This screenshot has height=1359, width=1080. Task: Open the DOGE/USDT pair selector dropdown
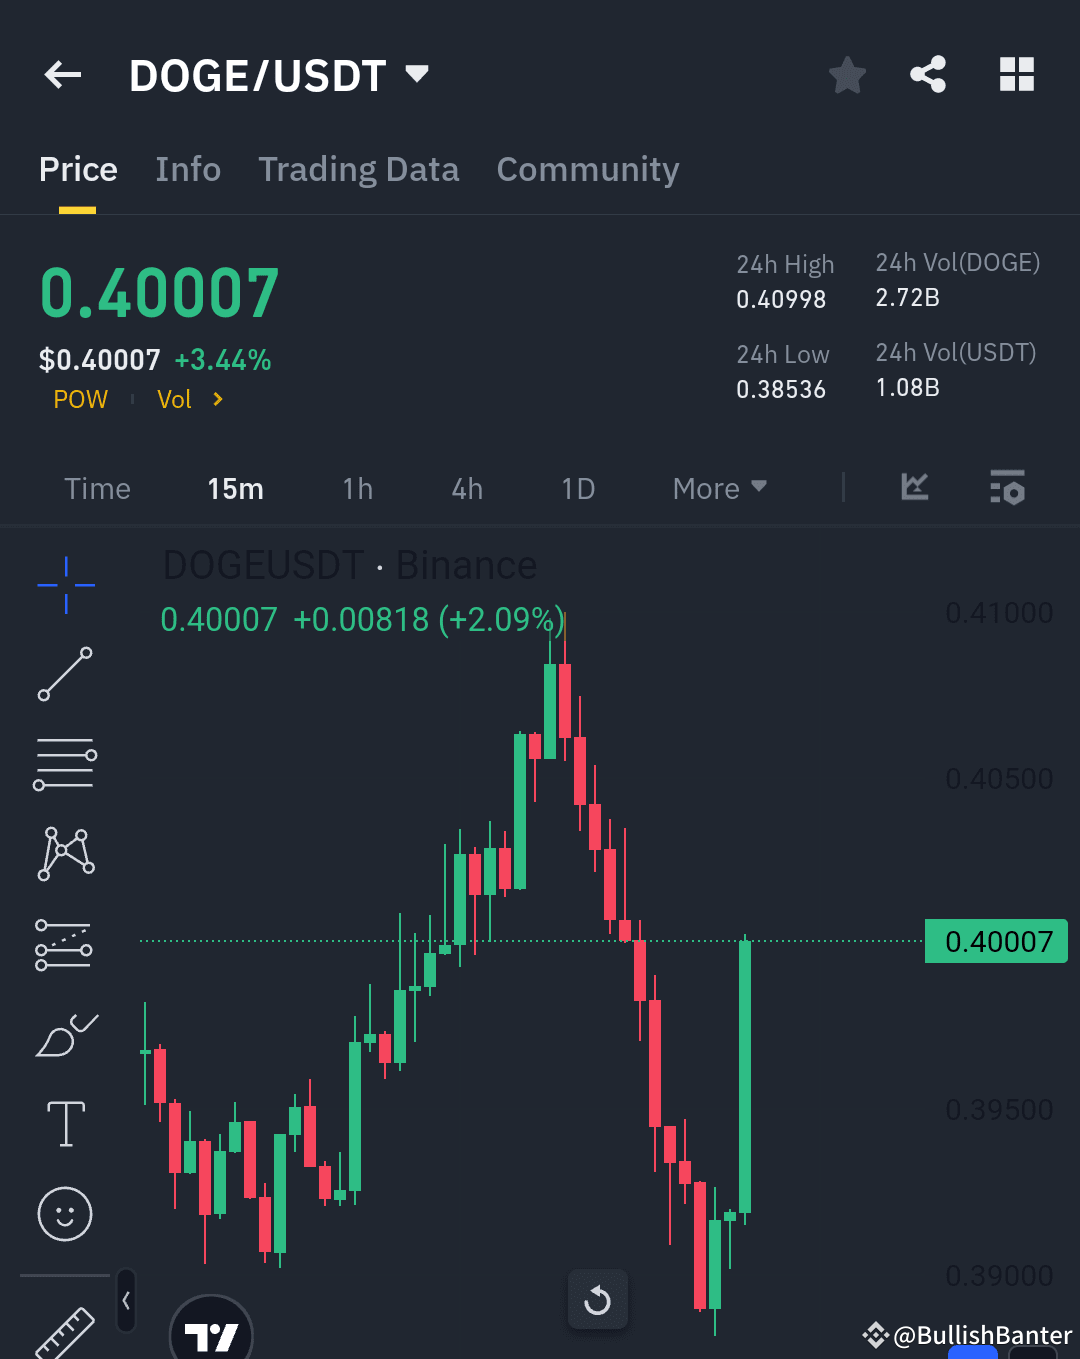(280, 74)
